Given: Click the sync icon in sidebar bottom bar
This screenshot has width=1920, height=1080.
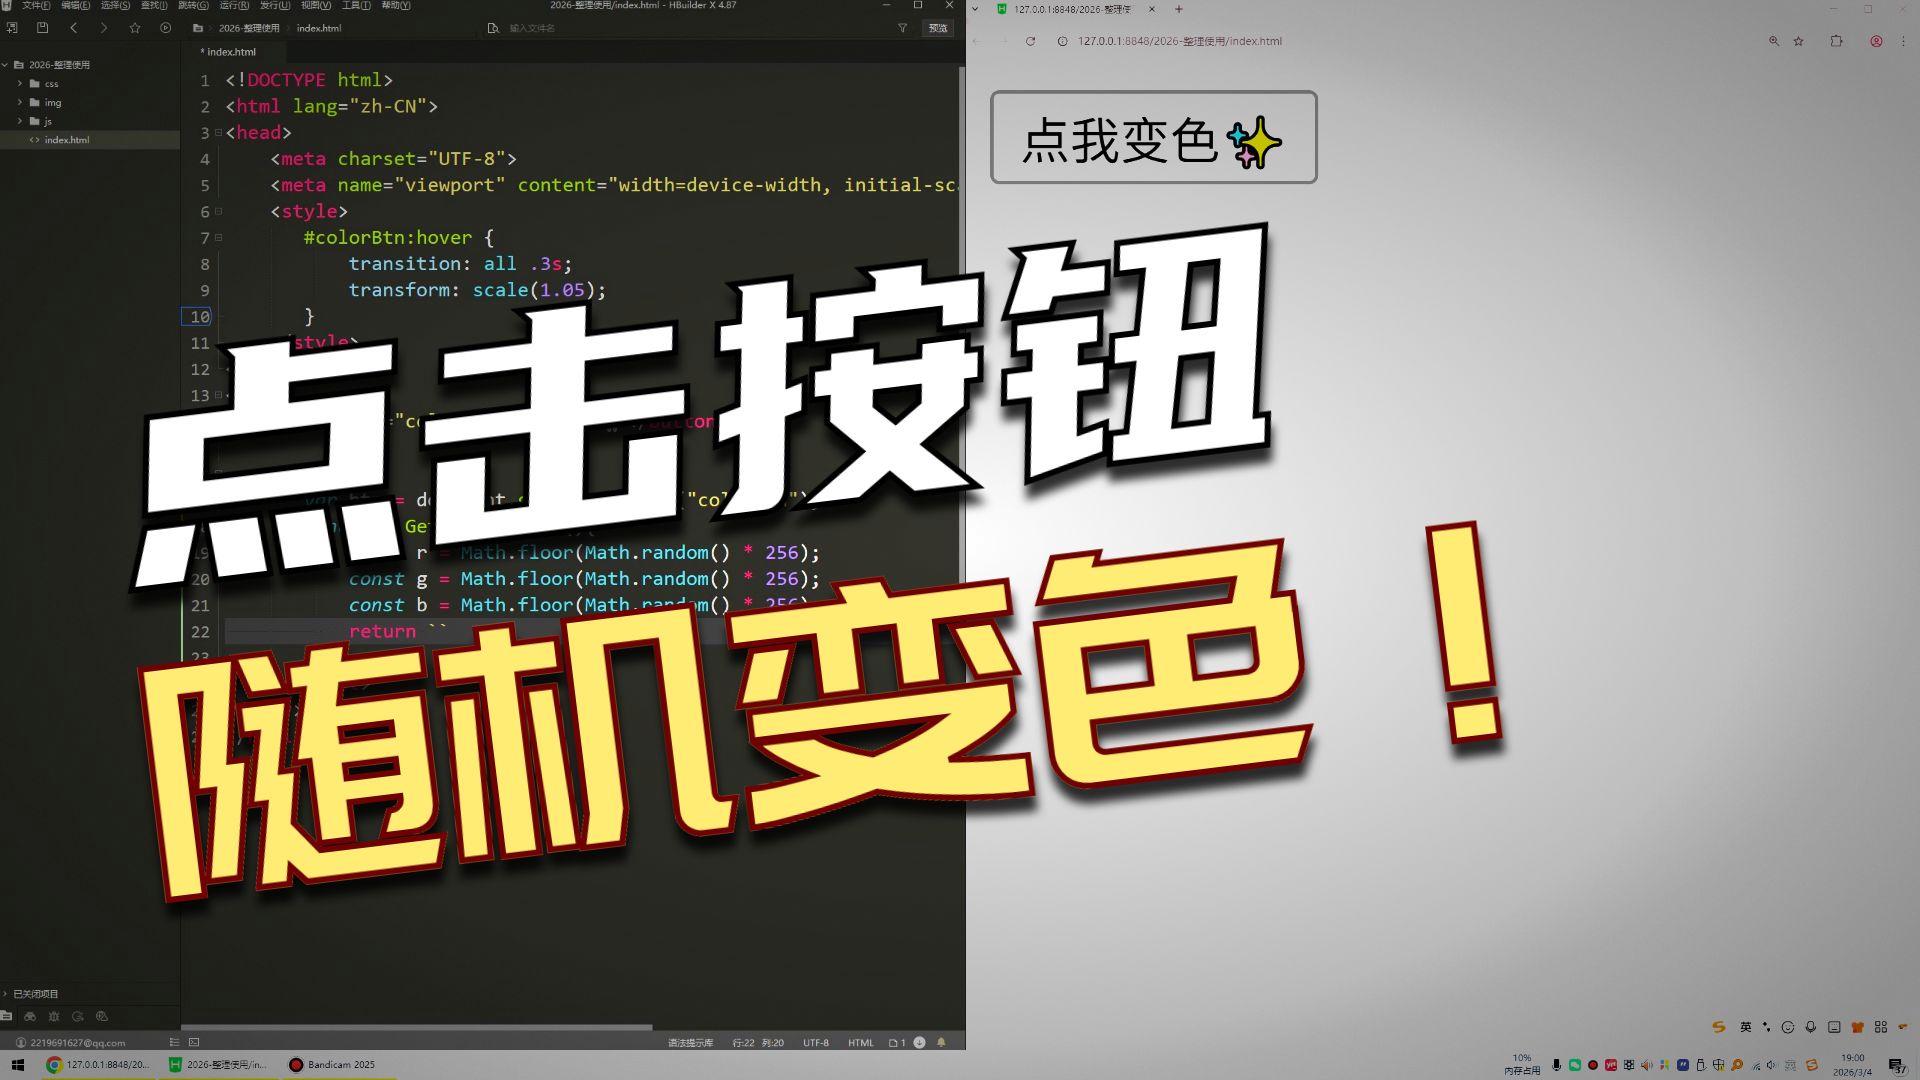Looking at the screenshot, I should pos(78,1016).
